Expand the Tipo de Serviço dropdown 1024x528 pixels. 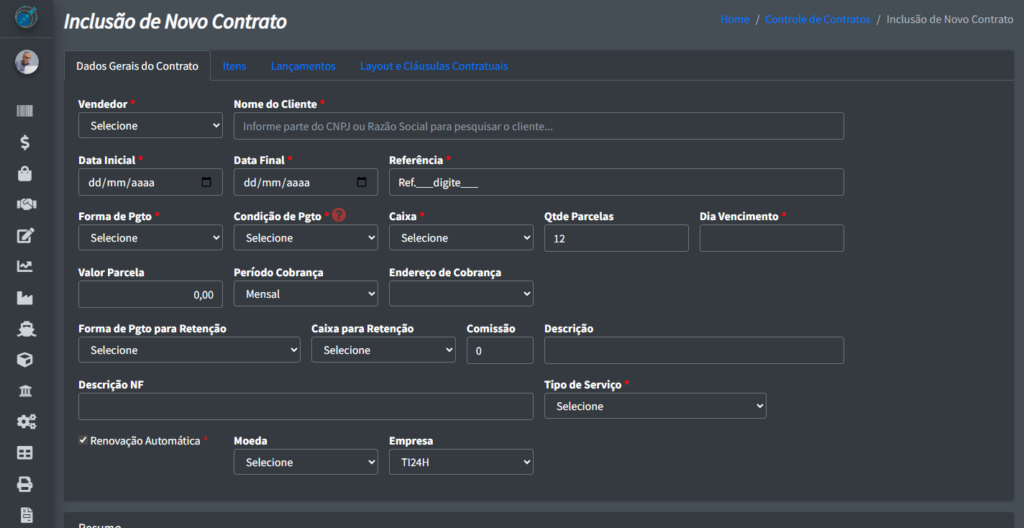(655, 406)
